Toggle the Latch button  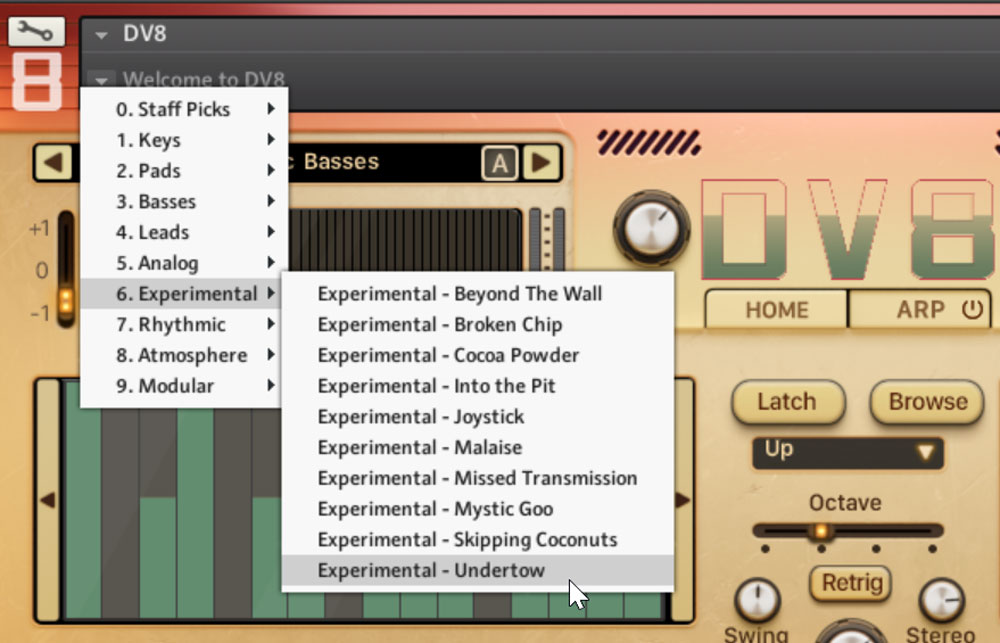tap(788, 402)
